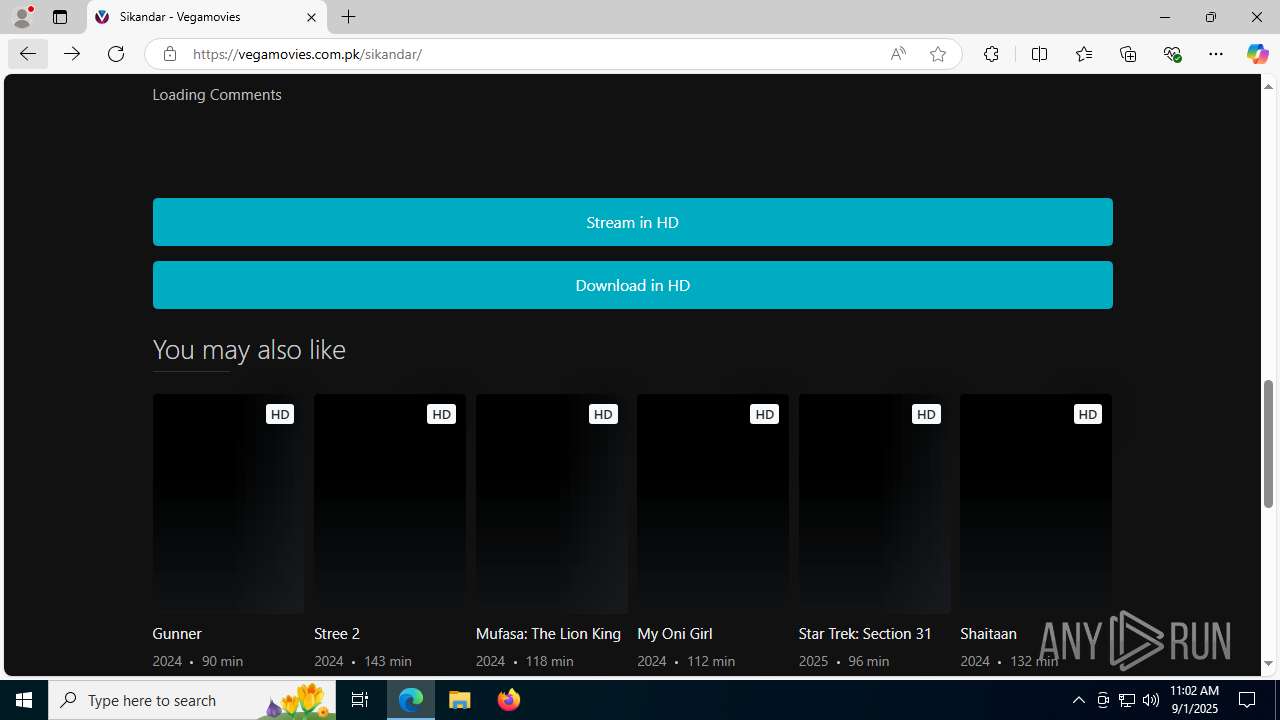Go back with the browser Back arrow
1280x720 pixels.
[28, 54]
